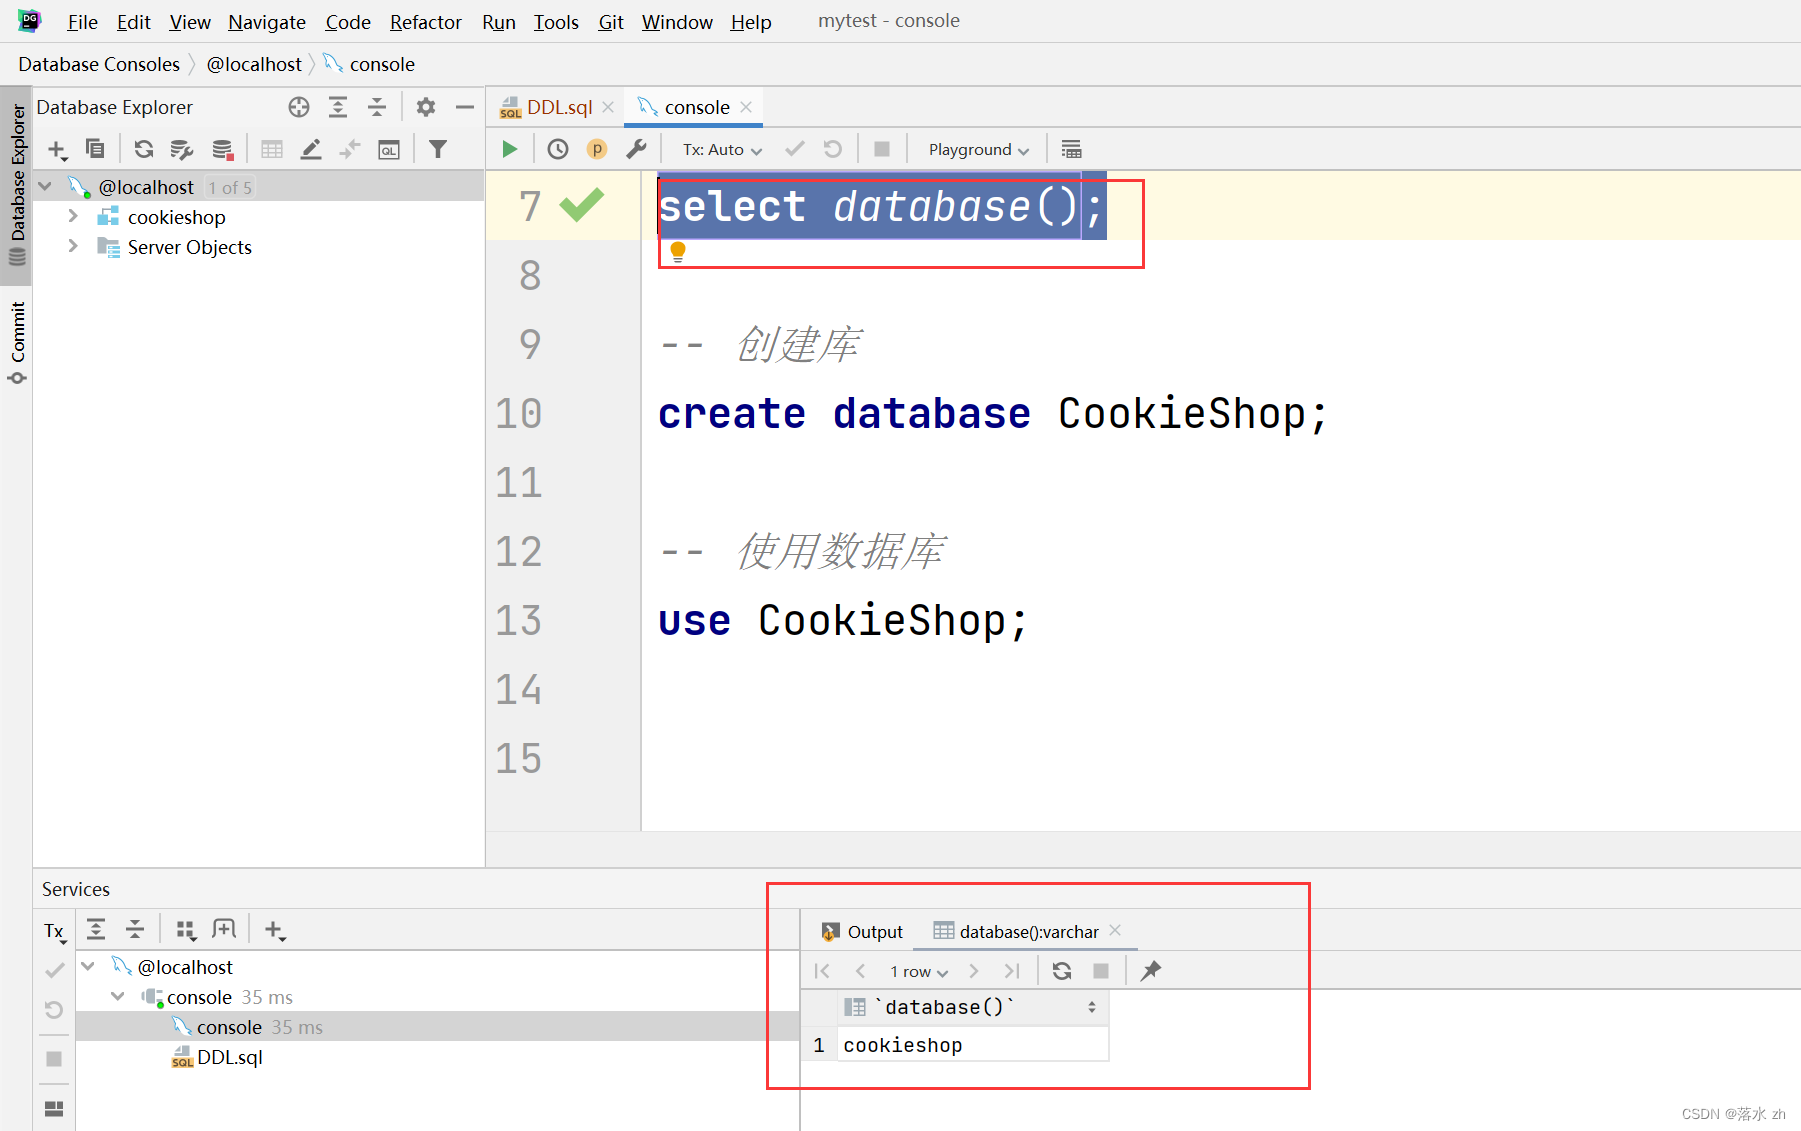Click Add Service plus icon
This screenshot has width=1801, height=1131.
tap(275, 931)
